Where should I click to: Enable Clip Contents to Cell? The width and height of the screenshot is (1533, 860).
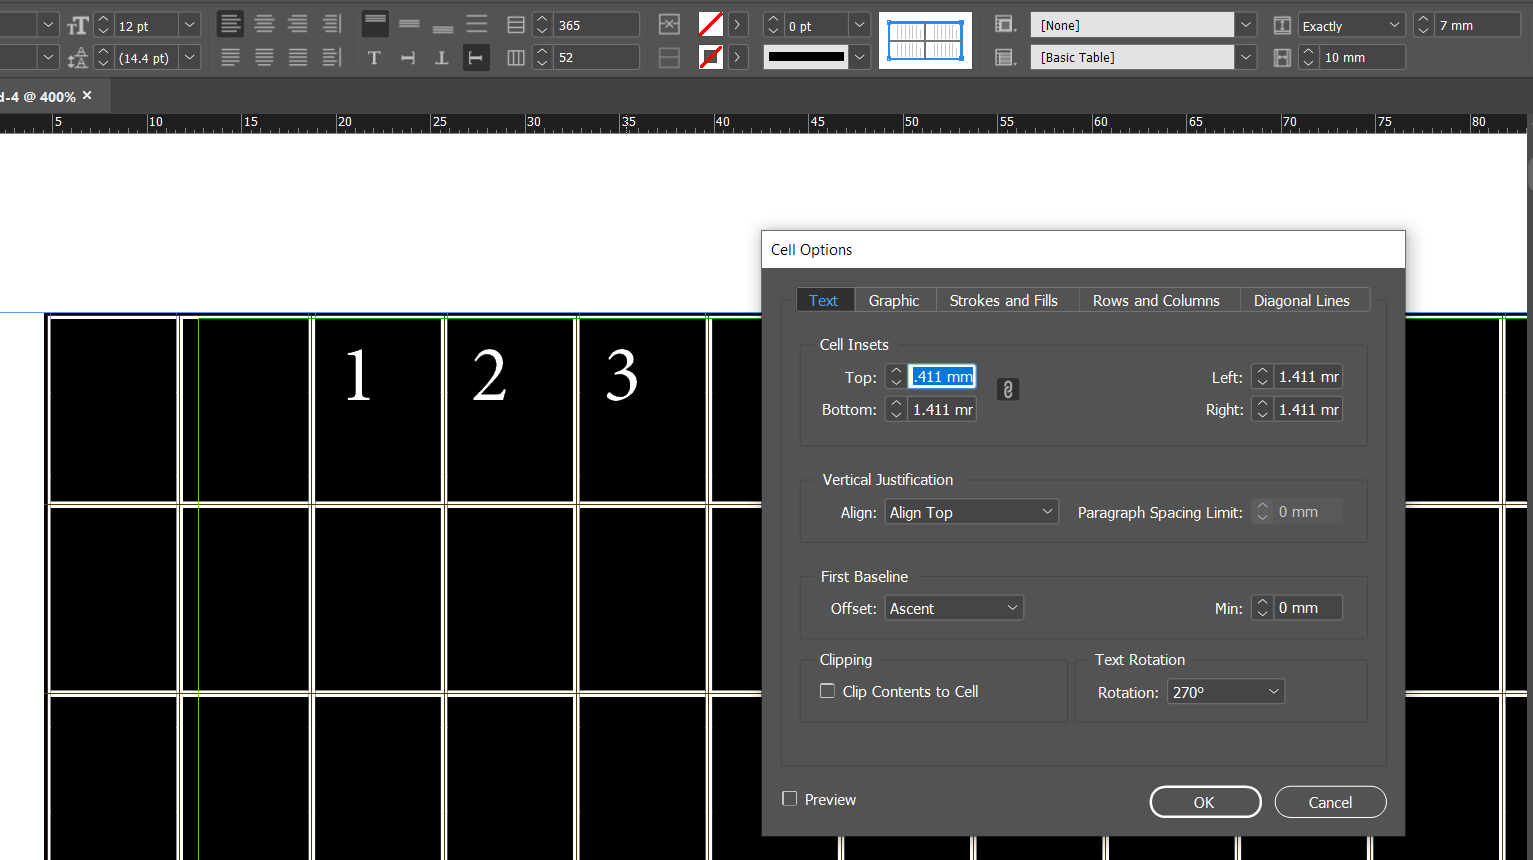(827, 690)
